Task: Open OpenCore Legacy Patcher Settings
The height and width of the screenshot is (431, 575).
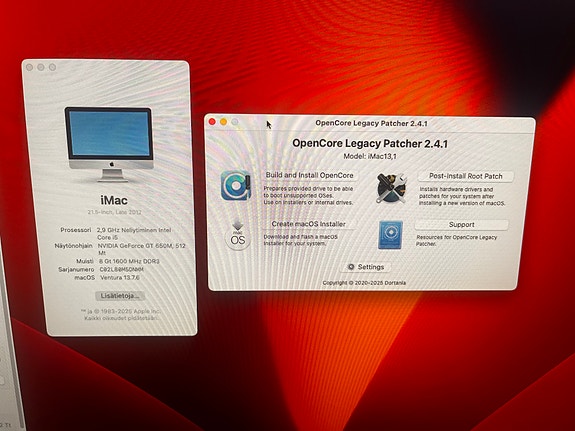Action: 365,267
